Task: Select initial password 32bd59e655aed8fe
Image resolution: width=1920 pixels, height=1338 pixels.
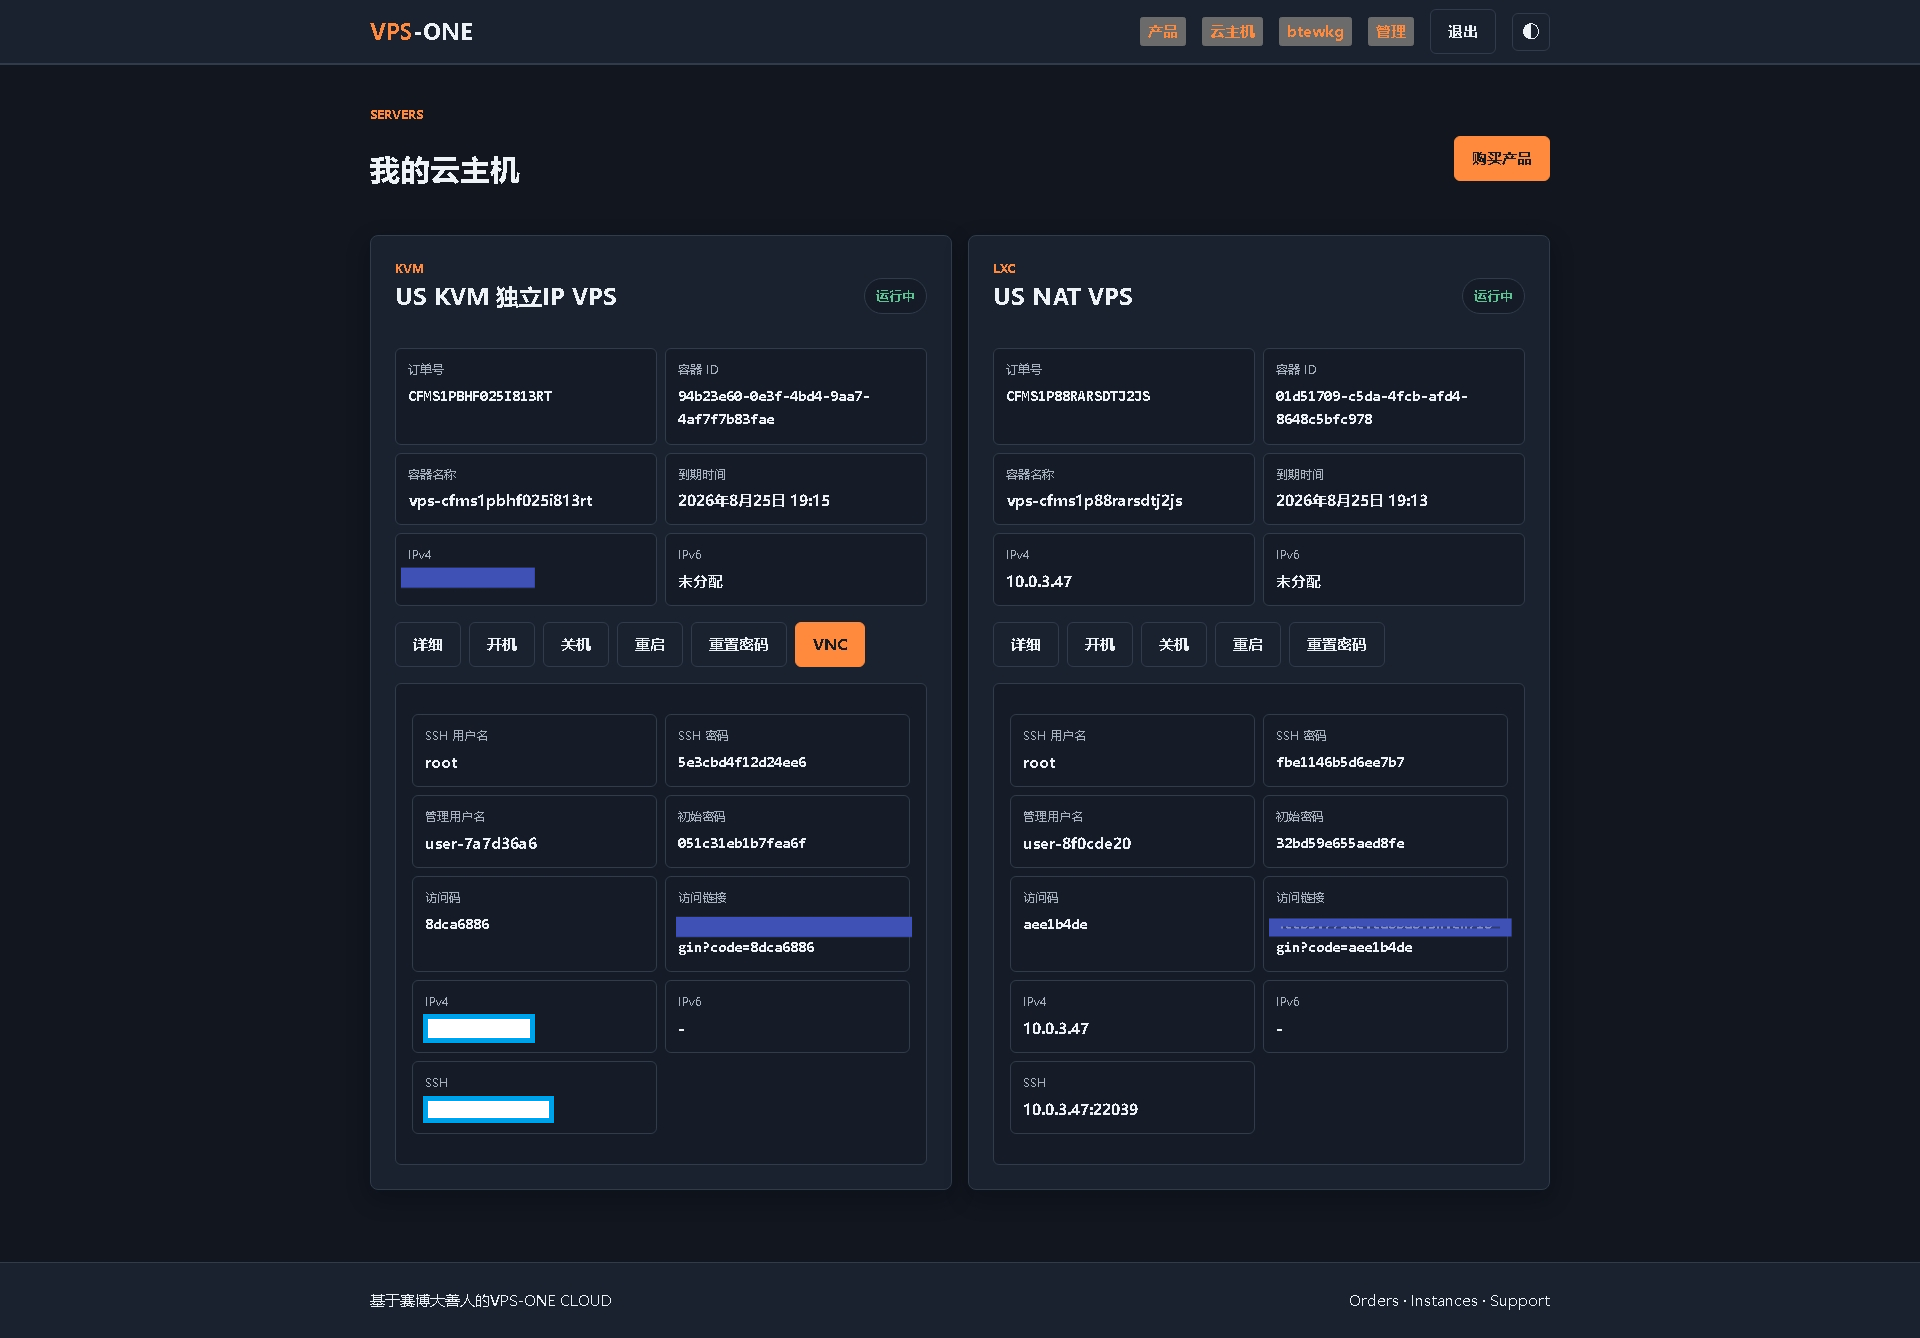Action: pyautogui.click(x=1340, y=843)
